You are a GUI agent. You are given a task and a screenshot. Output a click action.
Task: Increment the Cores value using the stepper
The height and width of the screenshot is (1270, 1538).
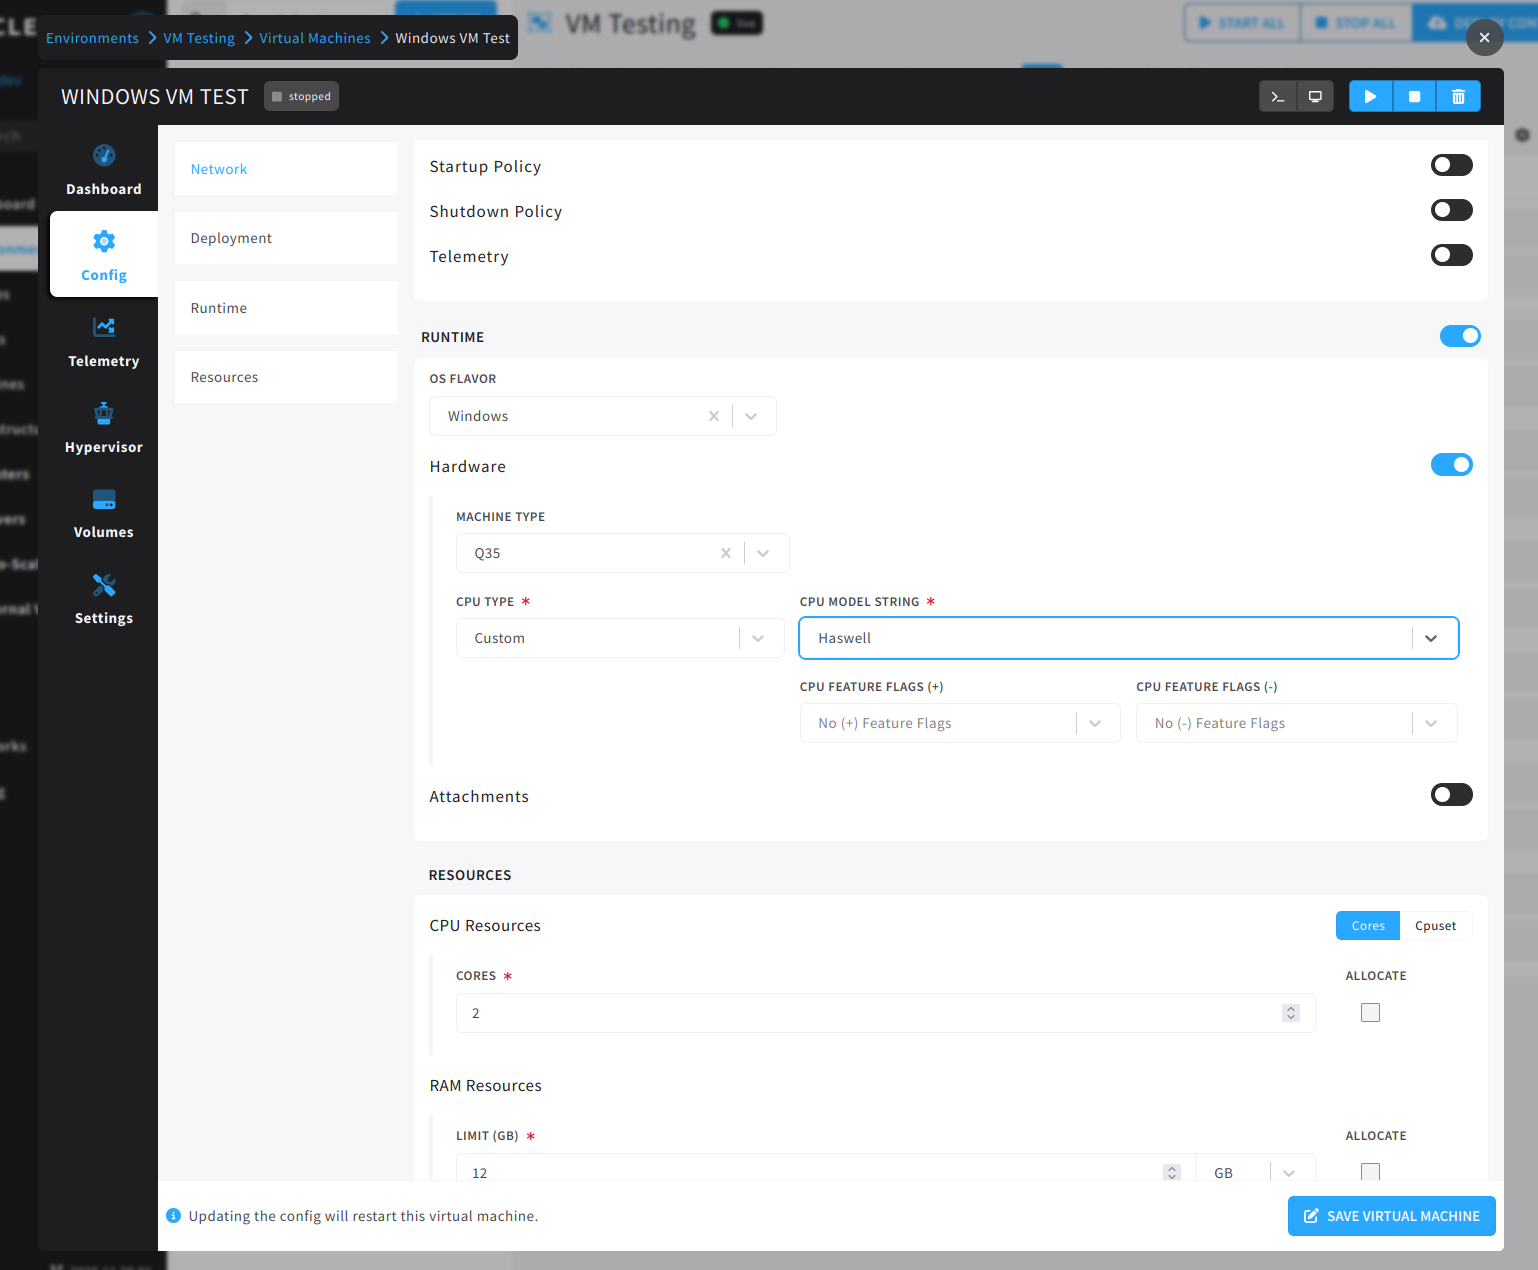1290,1007
